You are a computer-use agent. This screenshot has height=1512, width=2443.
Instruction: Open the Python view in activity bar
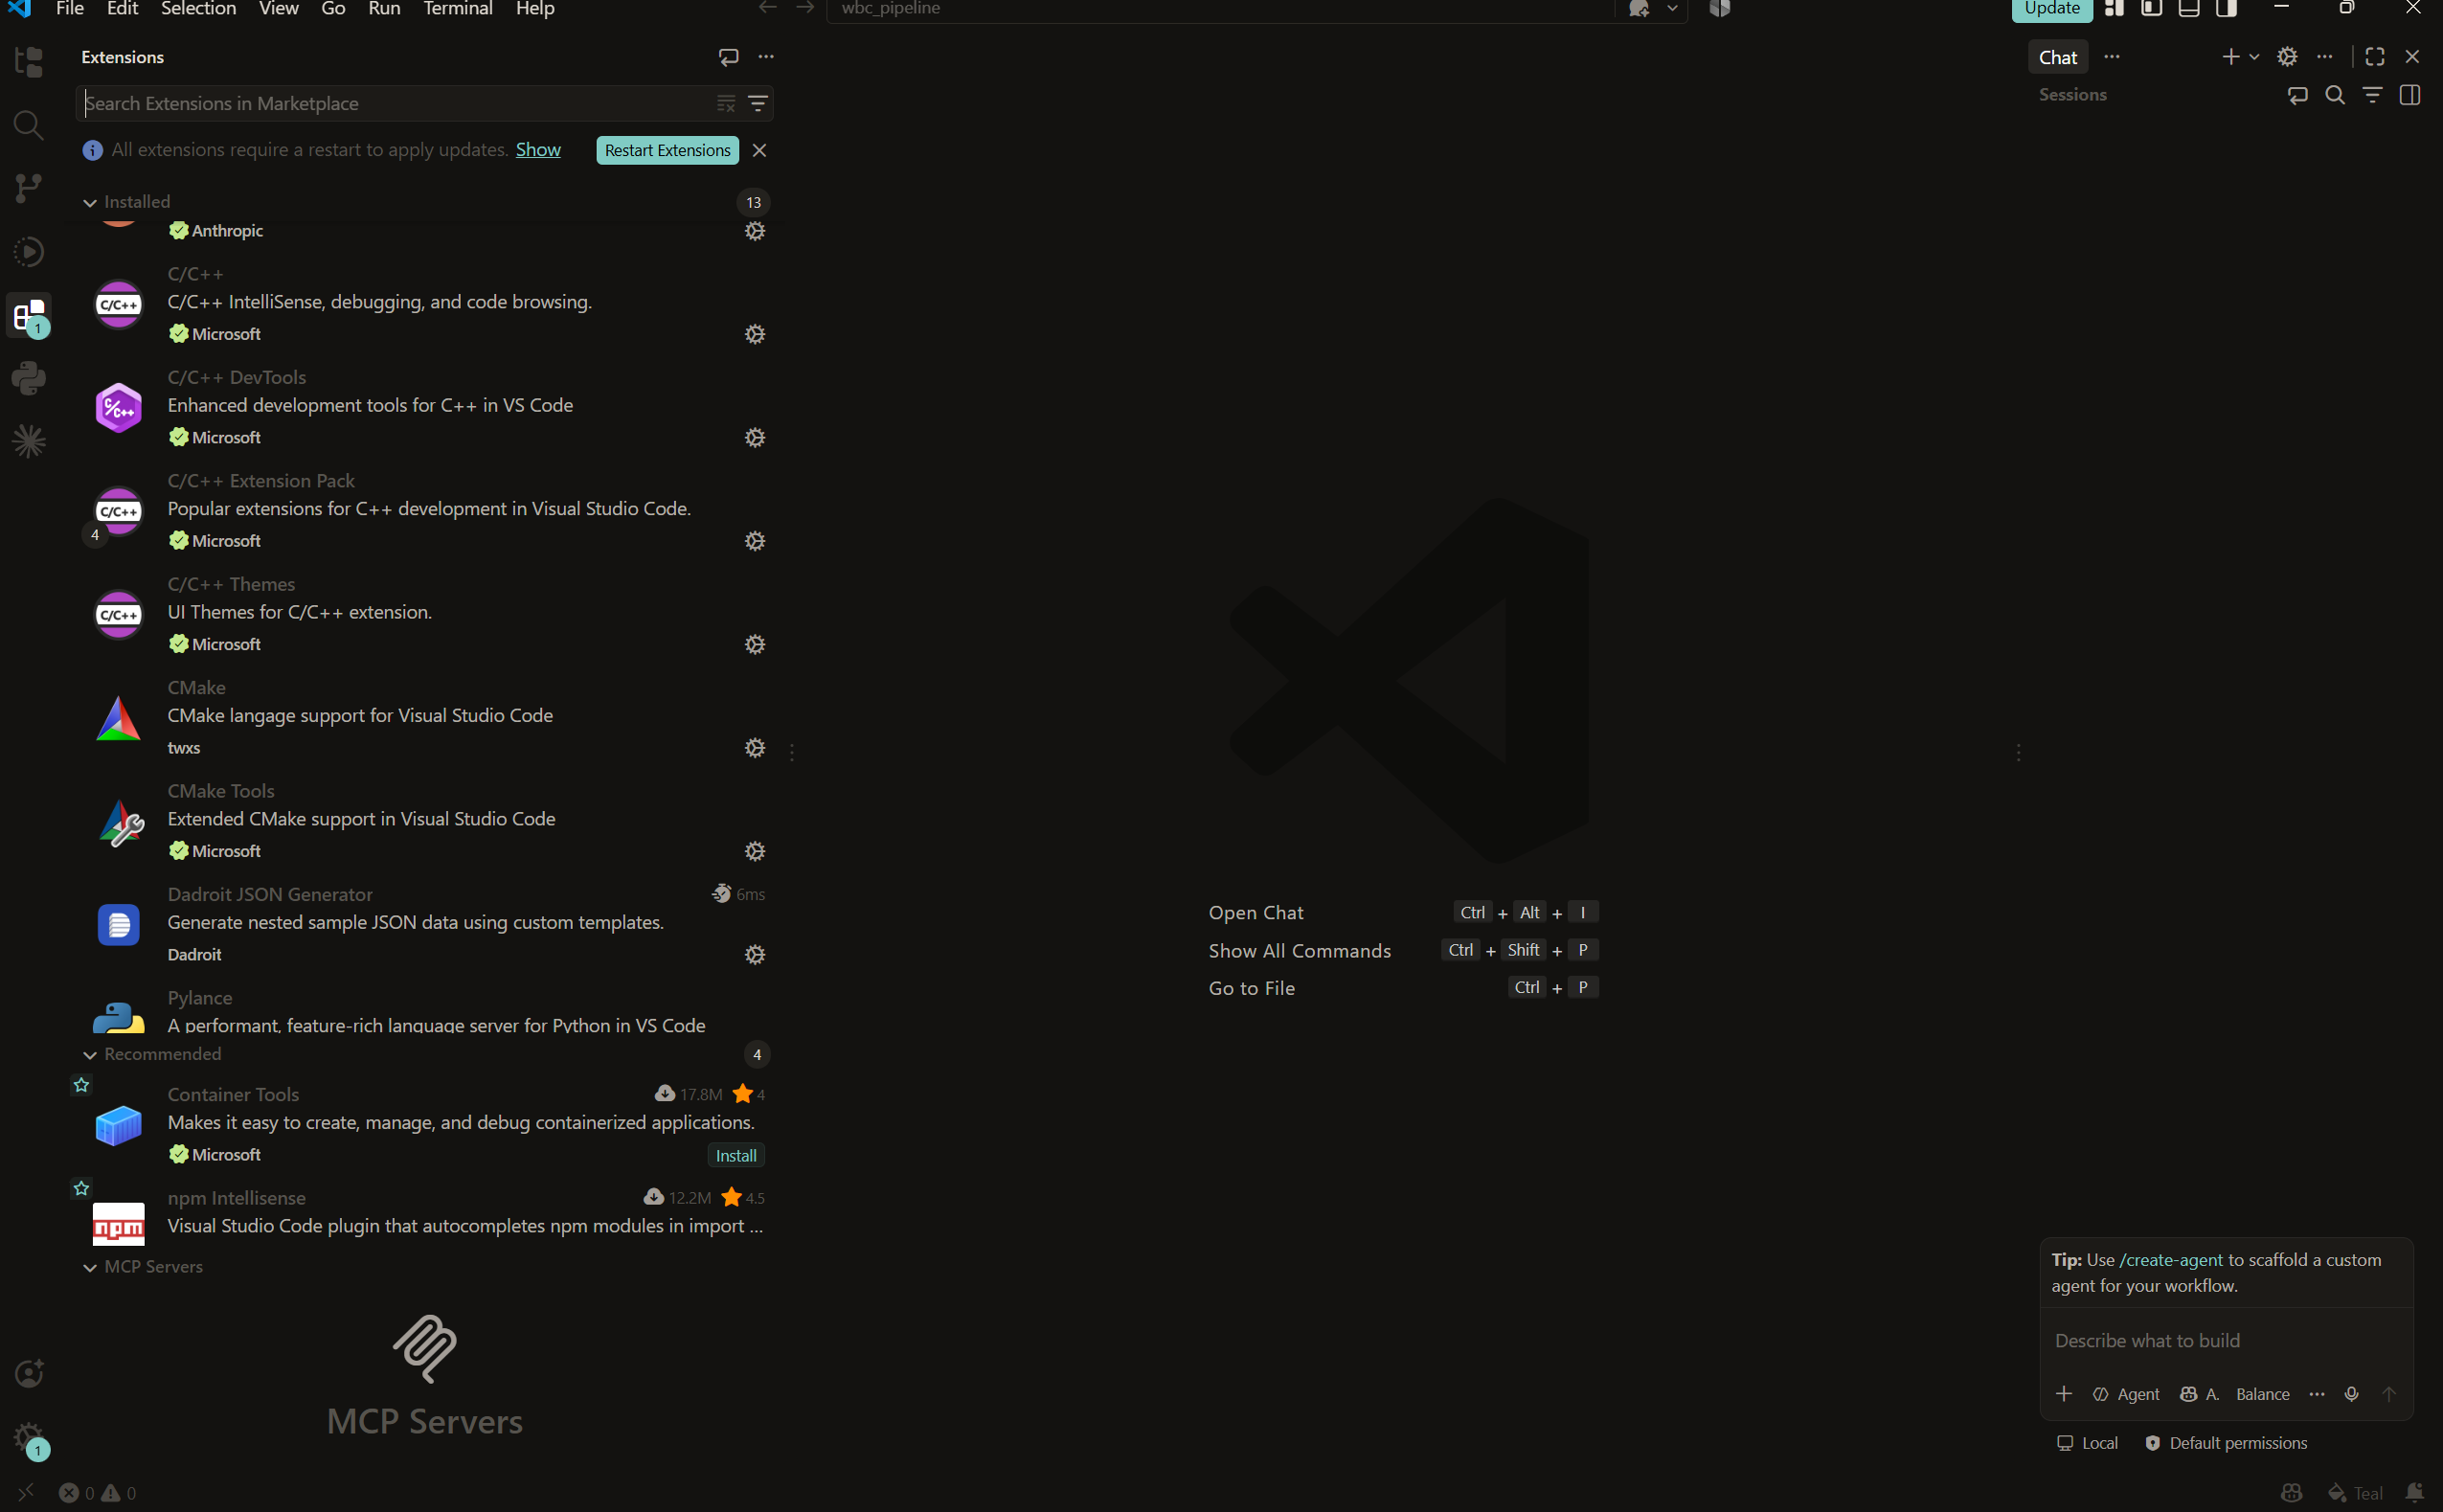(x=29, y=378)
